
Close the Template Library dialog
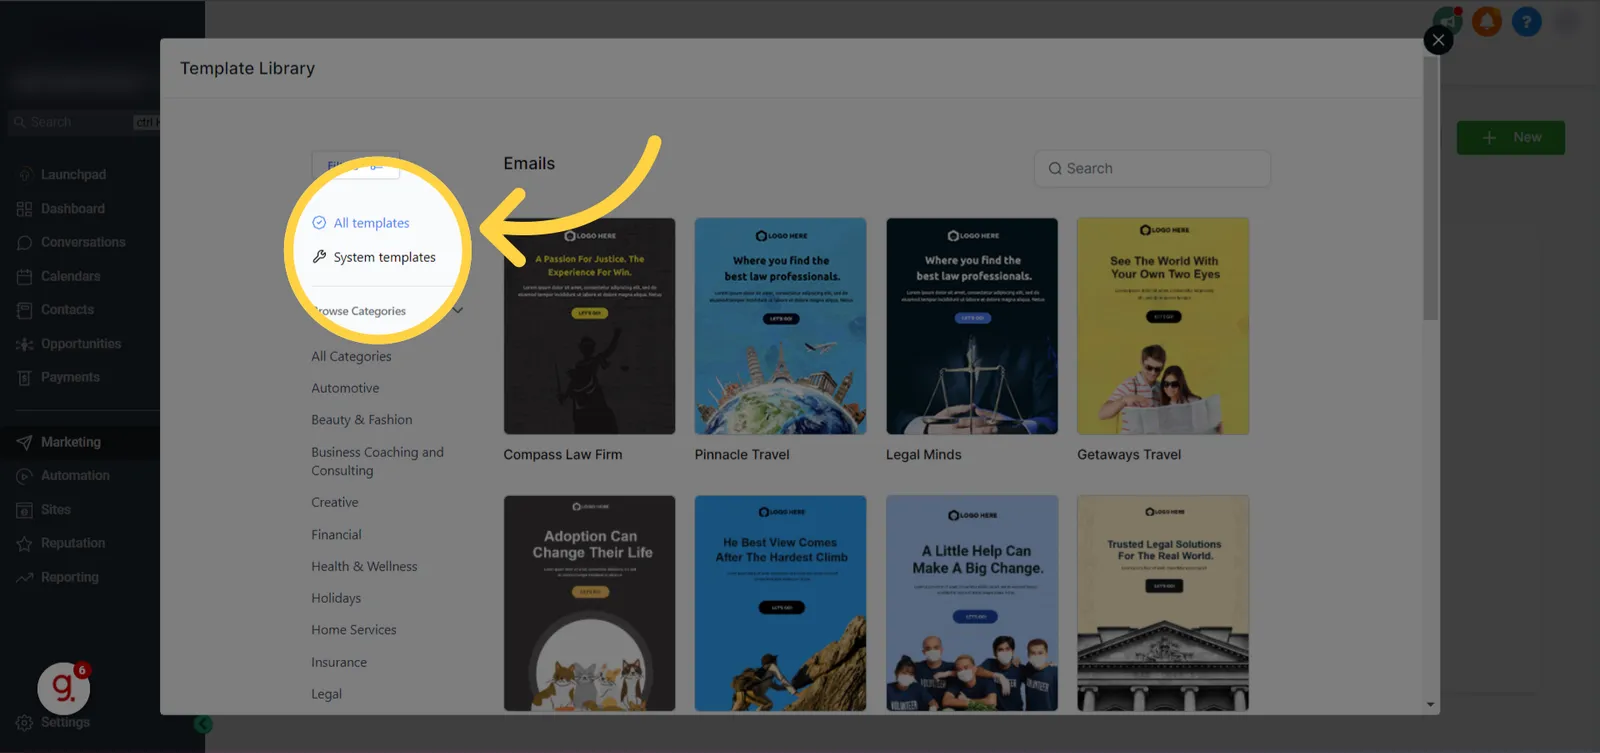pos(1438,40)
